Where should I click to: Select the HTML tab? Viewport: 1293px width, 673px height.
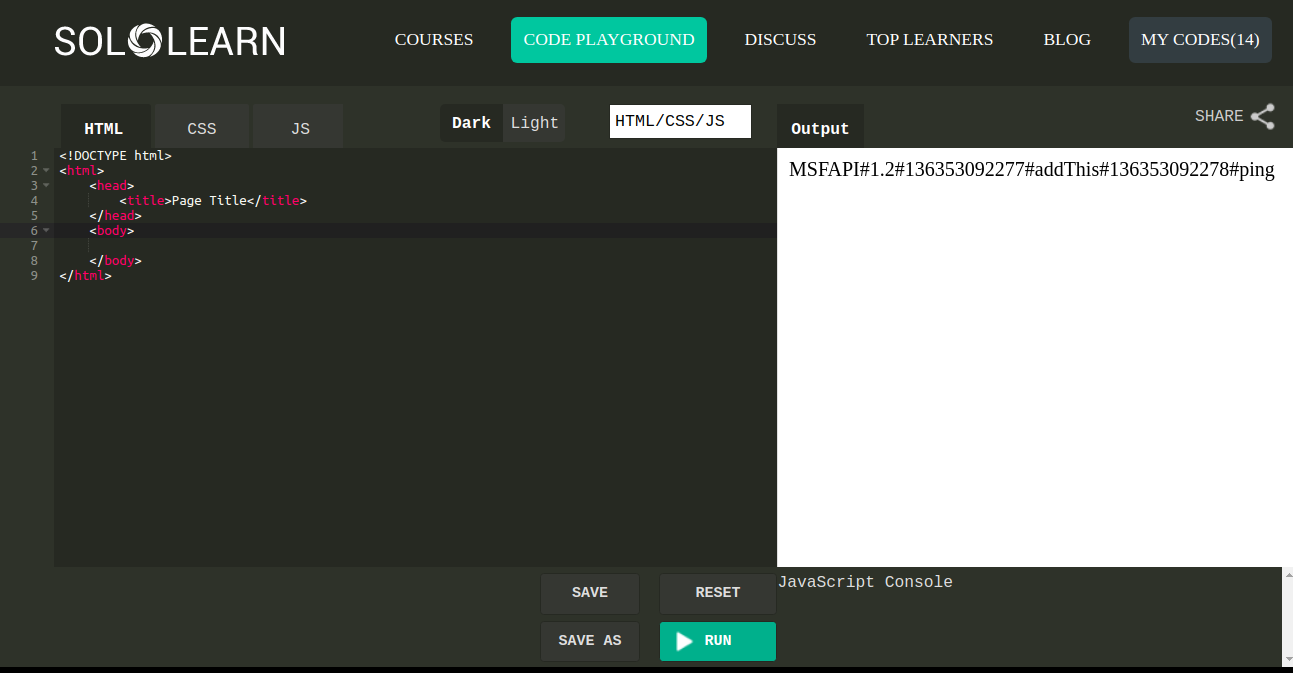[104, 128]
